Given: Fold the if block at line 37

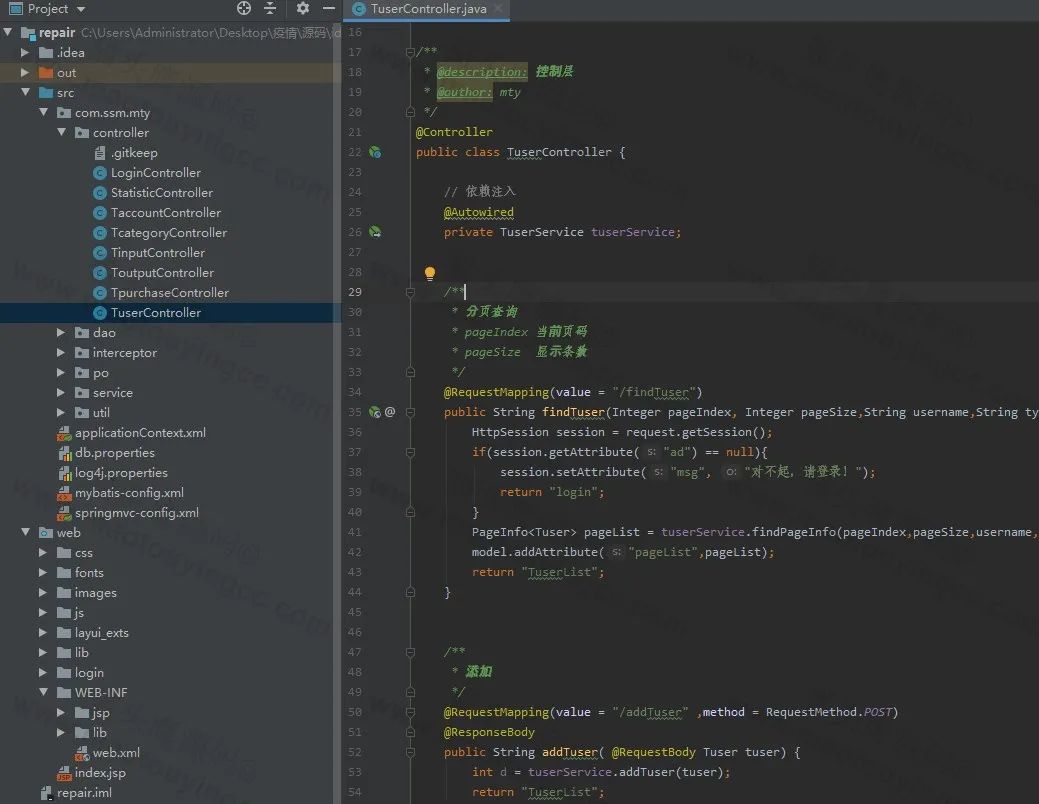Looking at the screenshot, I should click(410, 452).
